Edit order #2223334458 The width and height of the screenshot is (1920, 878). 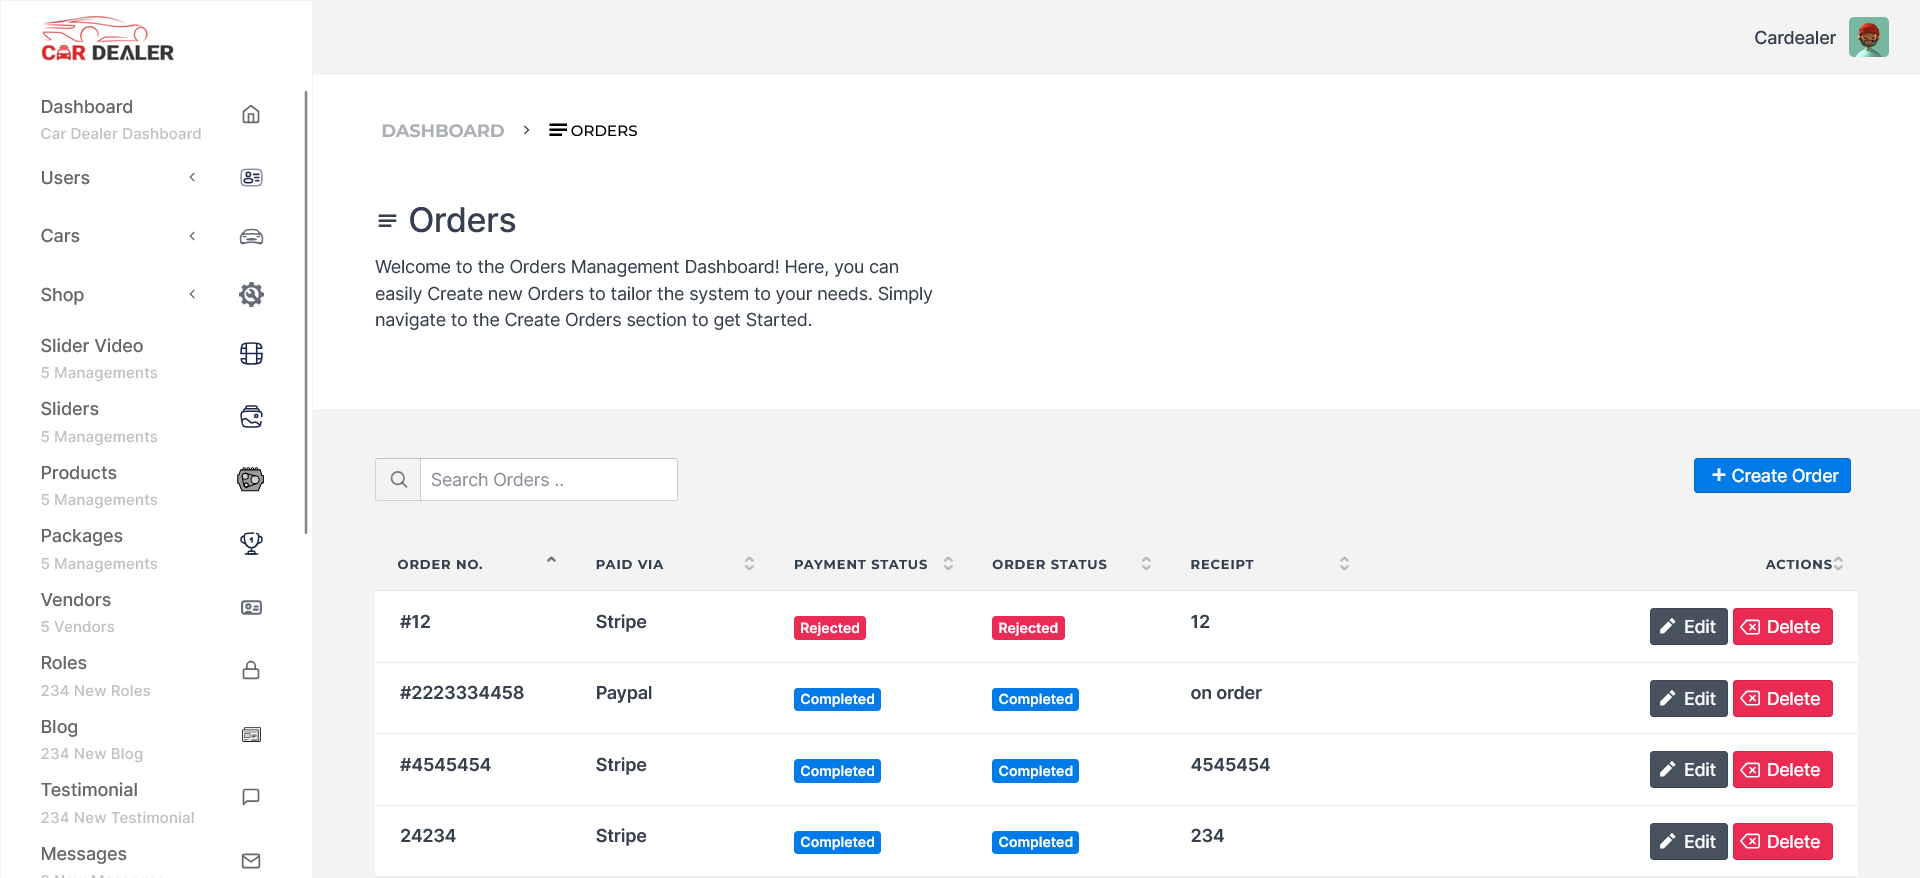[1688, 699]
